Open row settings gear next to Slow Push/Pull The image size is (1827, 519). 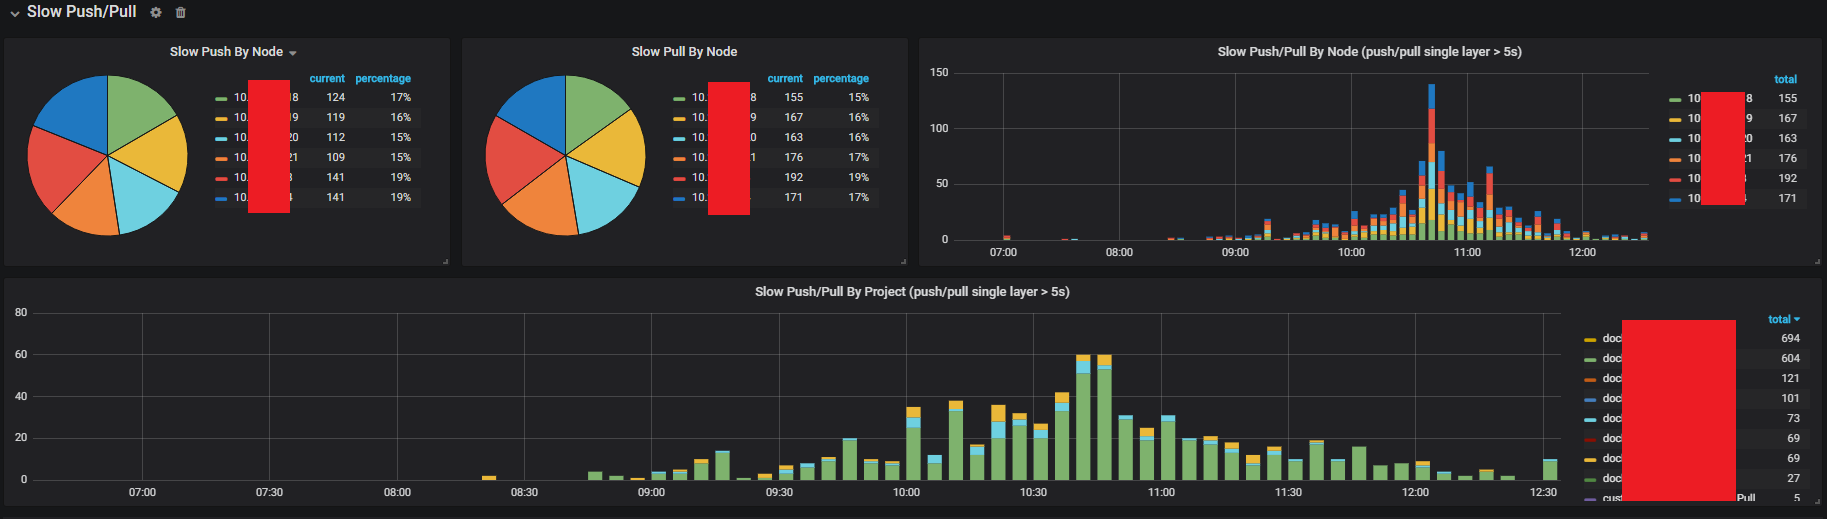click(156, 13)
